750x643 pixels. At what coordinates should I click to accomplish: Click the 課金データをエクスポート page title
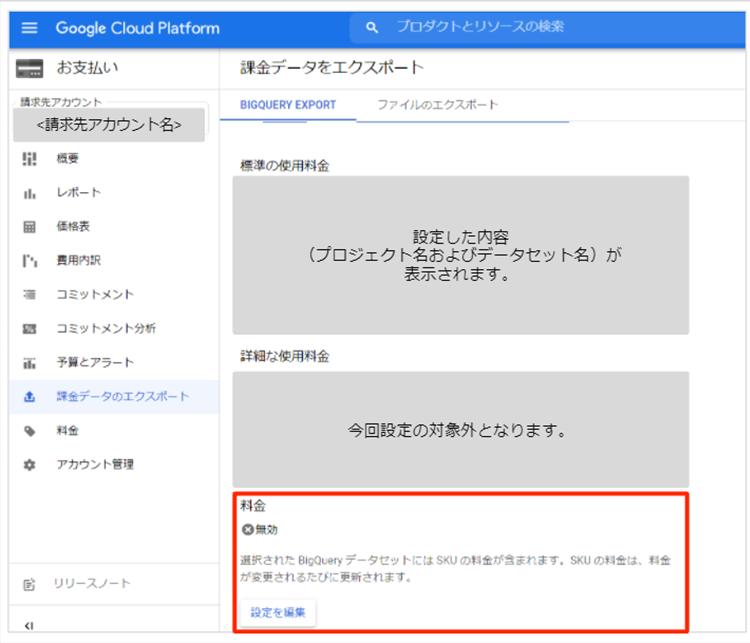tap(332, 67)
